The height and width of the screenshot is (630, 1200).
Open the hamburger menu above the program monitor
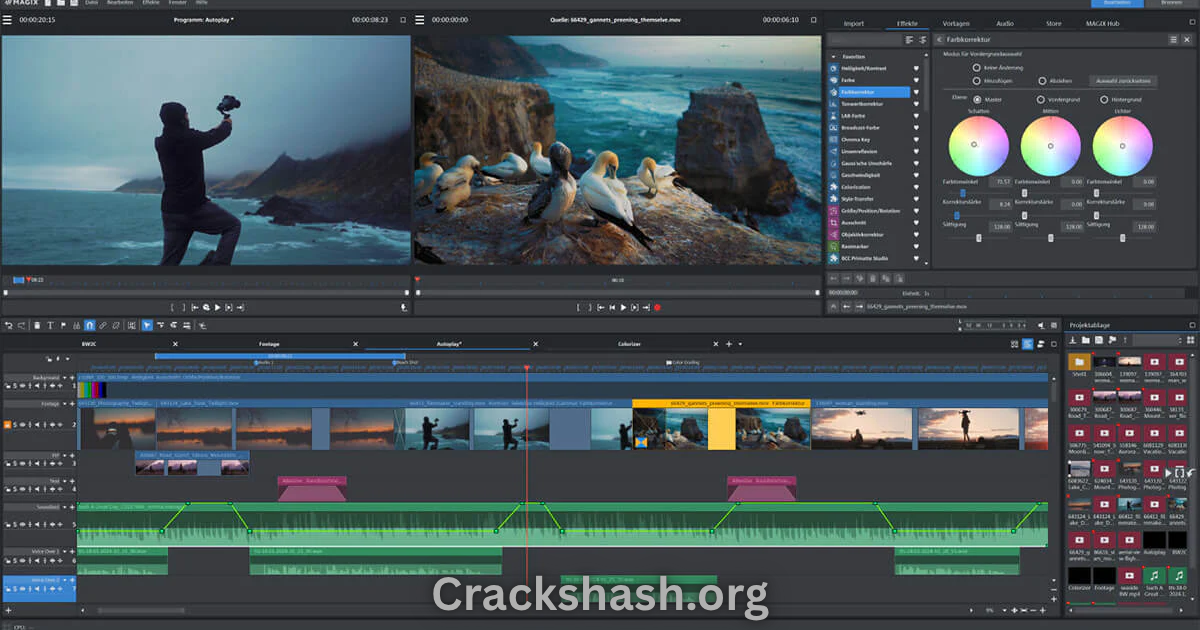pos(7,19)
